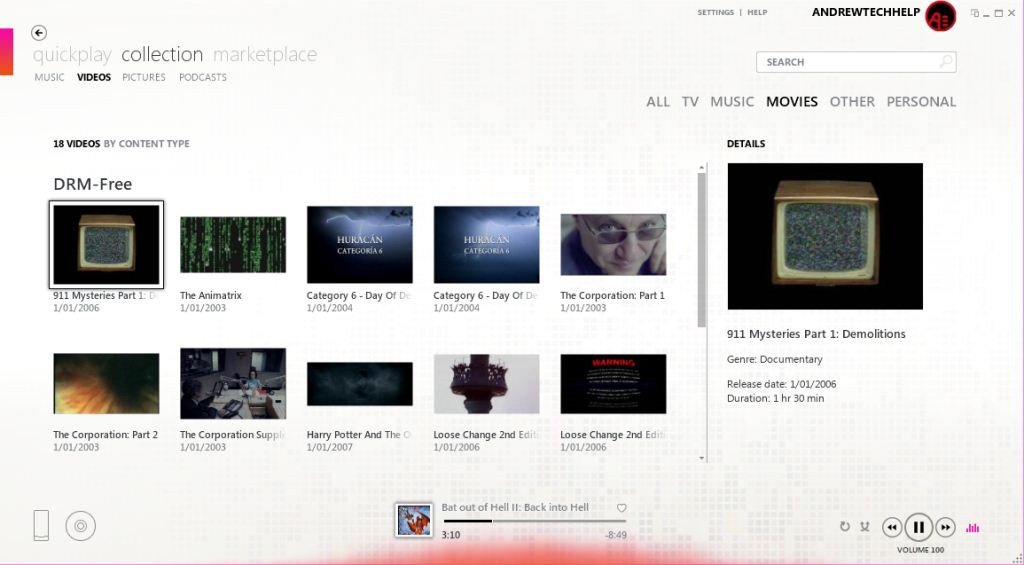Switch to the MUSIC collection tab
This screenshot has width=1024, height=565.
(49, 77)
